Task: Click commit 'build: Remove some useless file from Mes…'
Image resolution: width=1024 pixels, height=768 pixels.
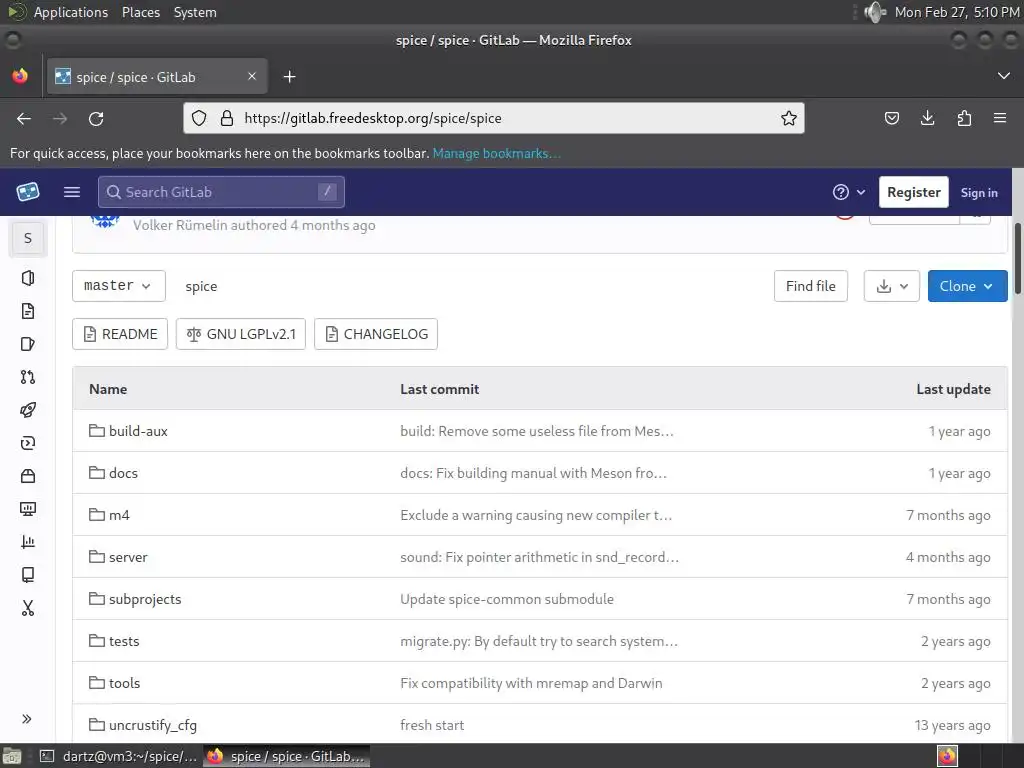Action: tap(537, 431)
